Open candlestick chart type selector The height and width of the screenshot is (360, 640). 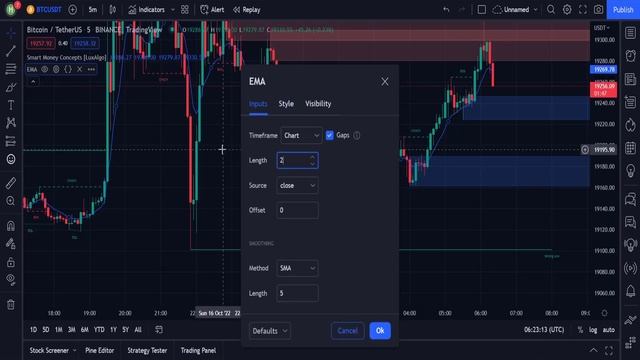(113, 10)
